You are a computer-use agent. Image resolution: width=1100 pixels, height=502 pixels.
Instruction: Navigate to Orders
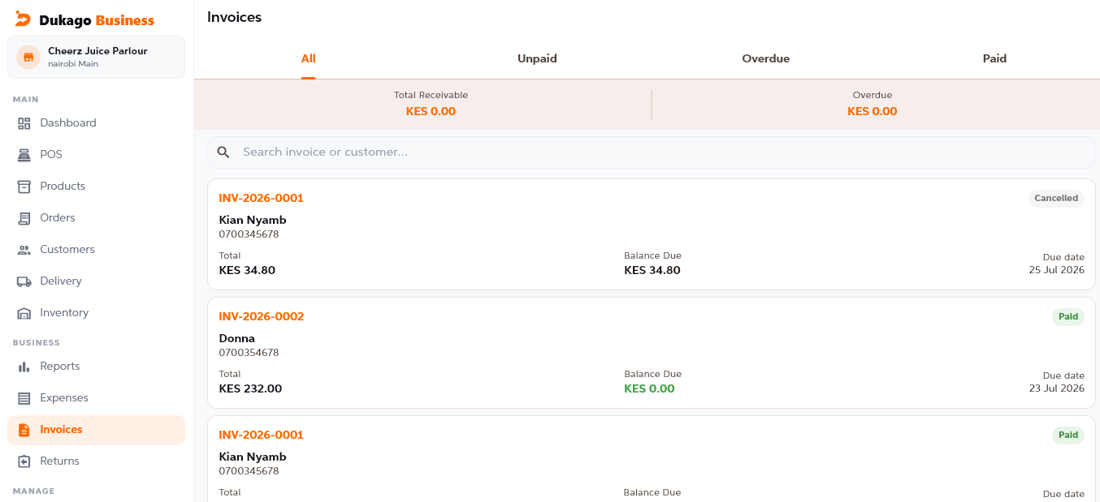[96, 218]
